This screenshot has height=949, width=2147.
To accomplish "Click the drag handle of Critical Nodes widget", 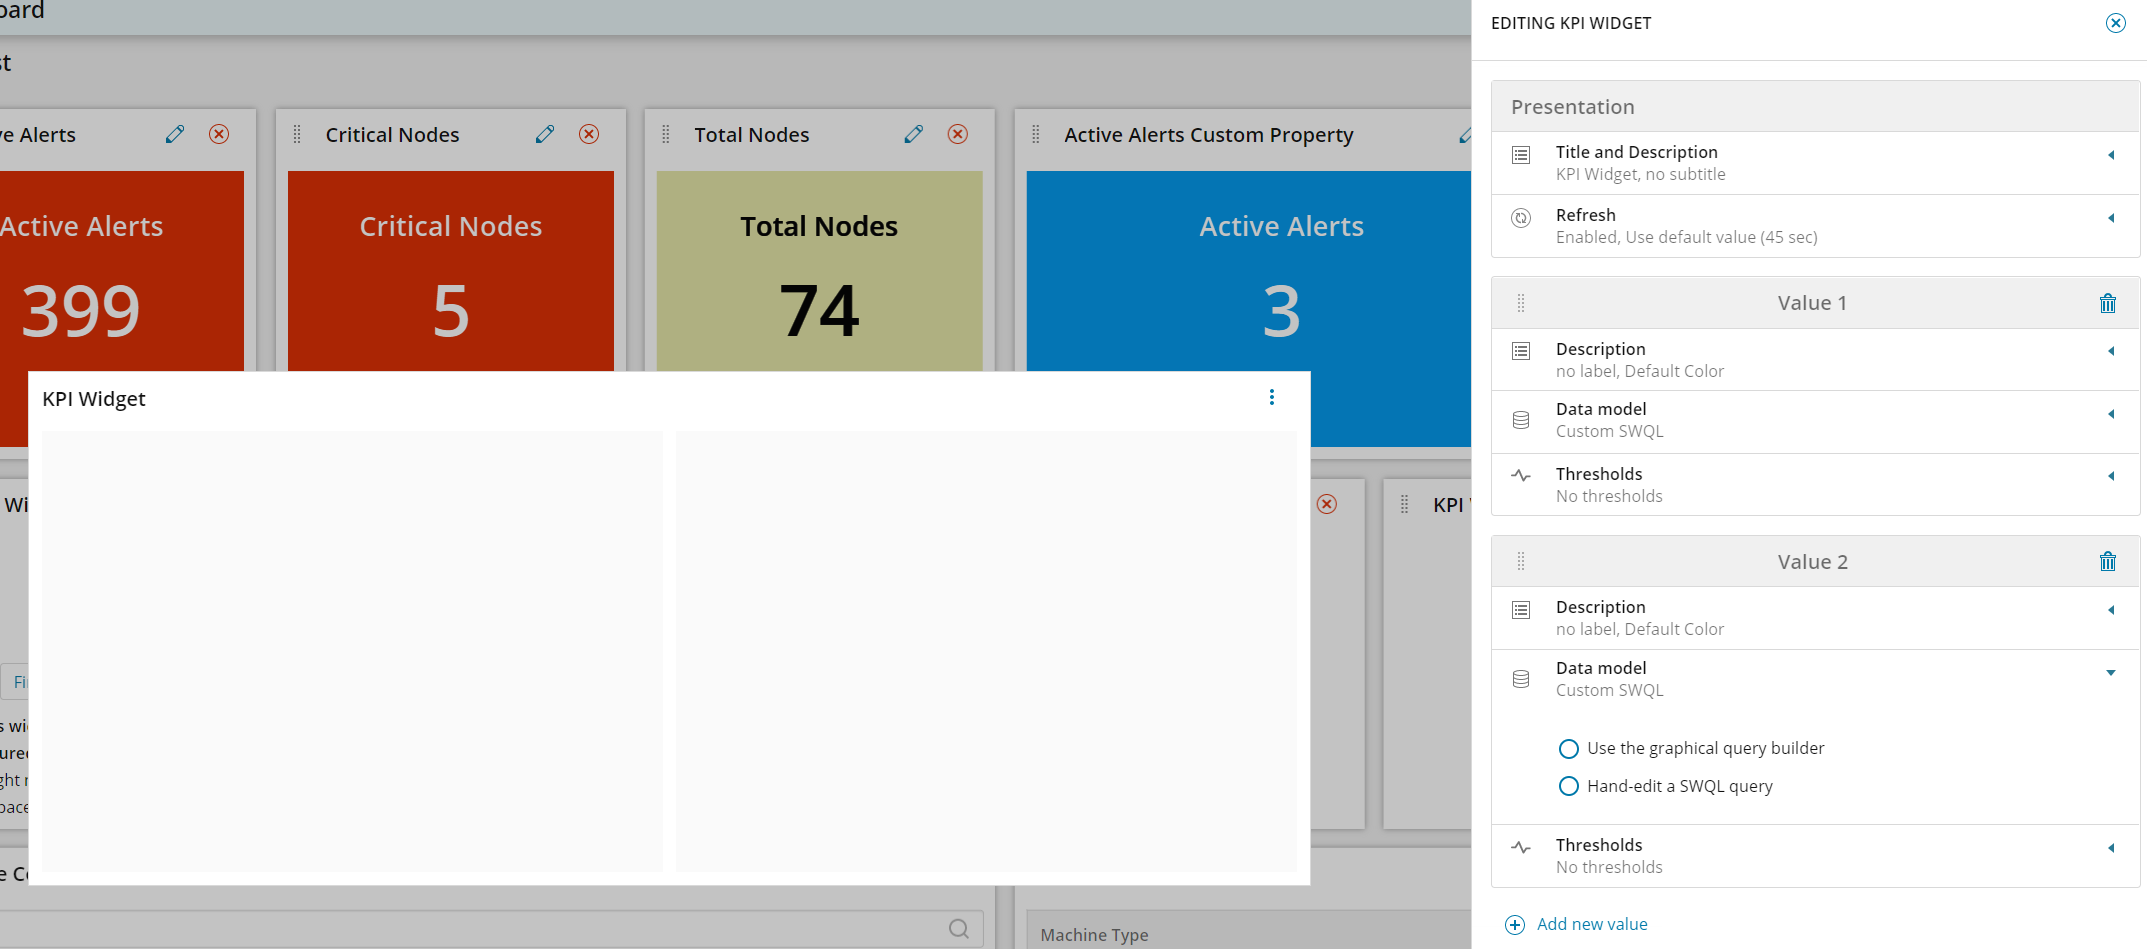I will (x=297, y=134).
